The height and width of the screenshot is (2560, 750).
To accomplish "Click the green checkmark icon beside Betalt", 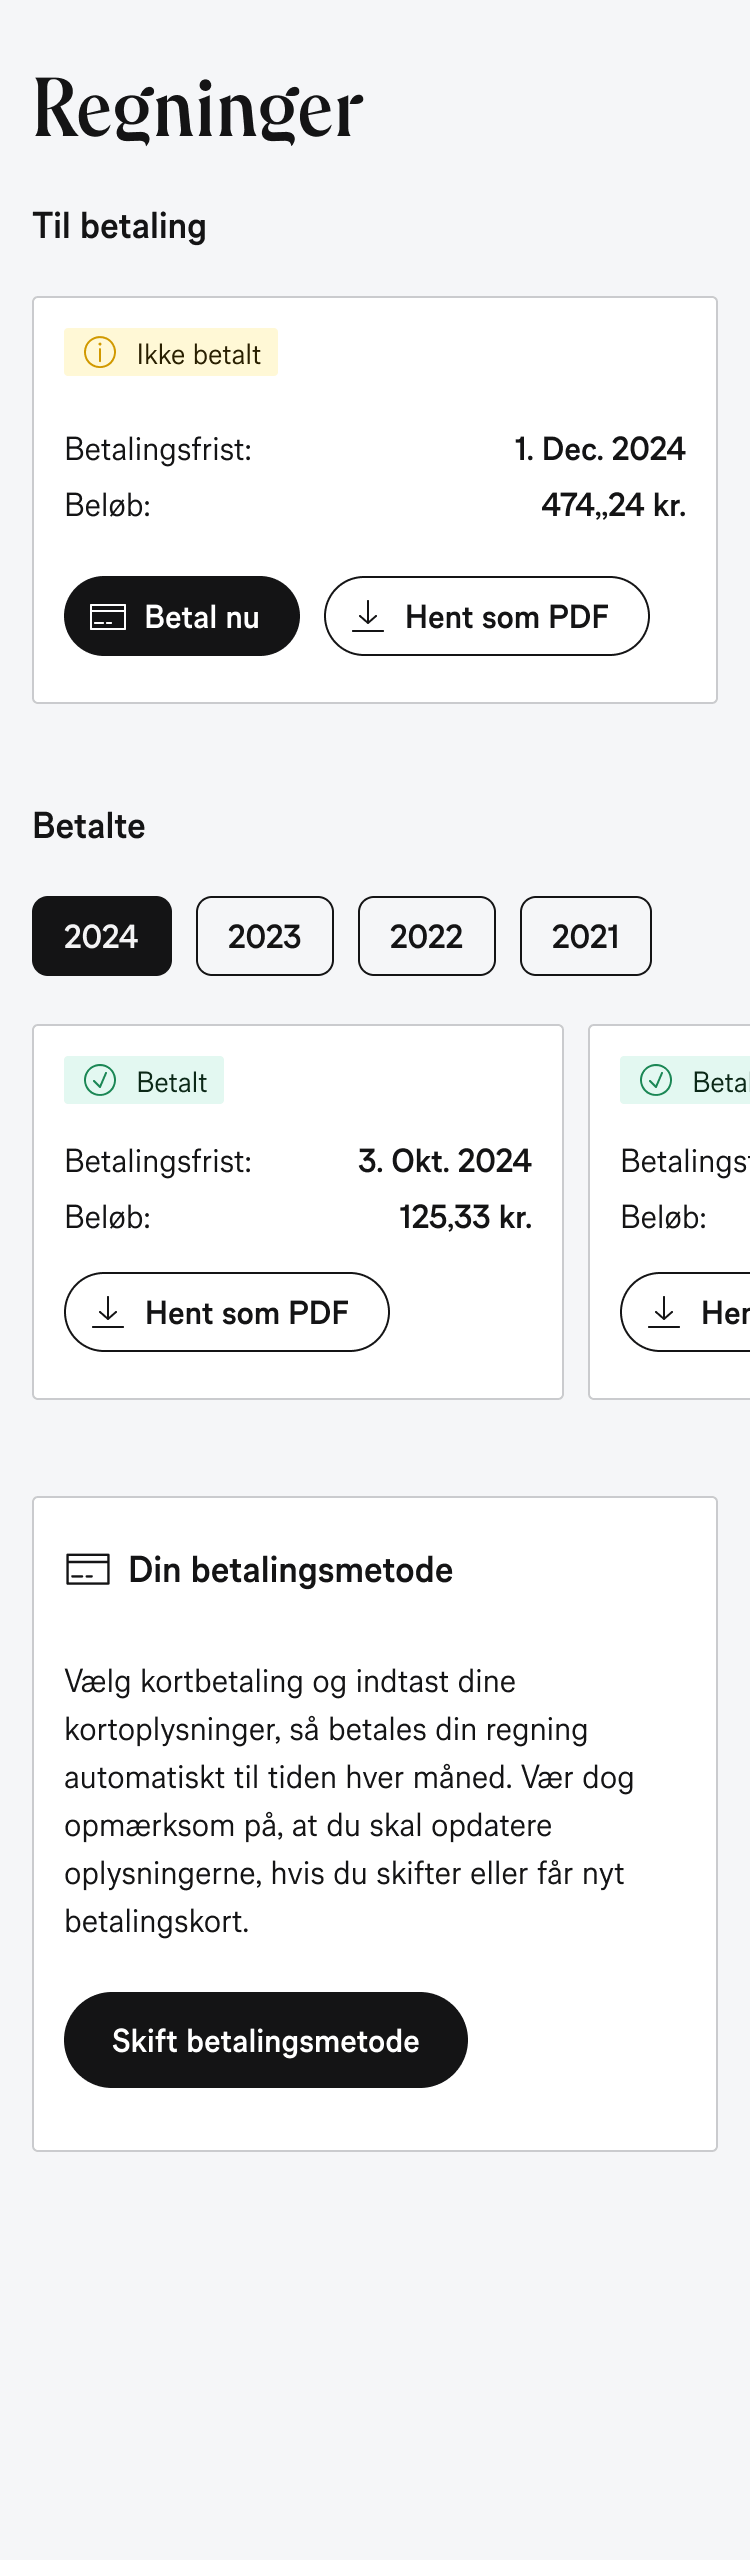I will click(x=100, y=1081).
